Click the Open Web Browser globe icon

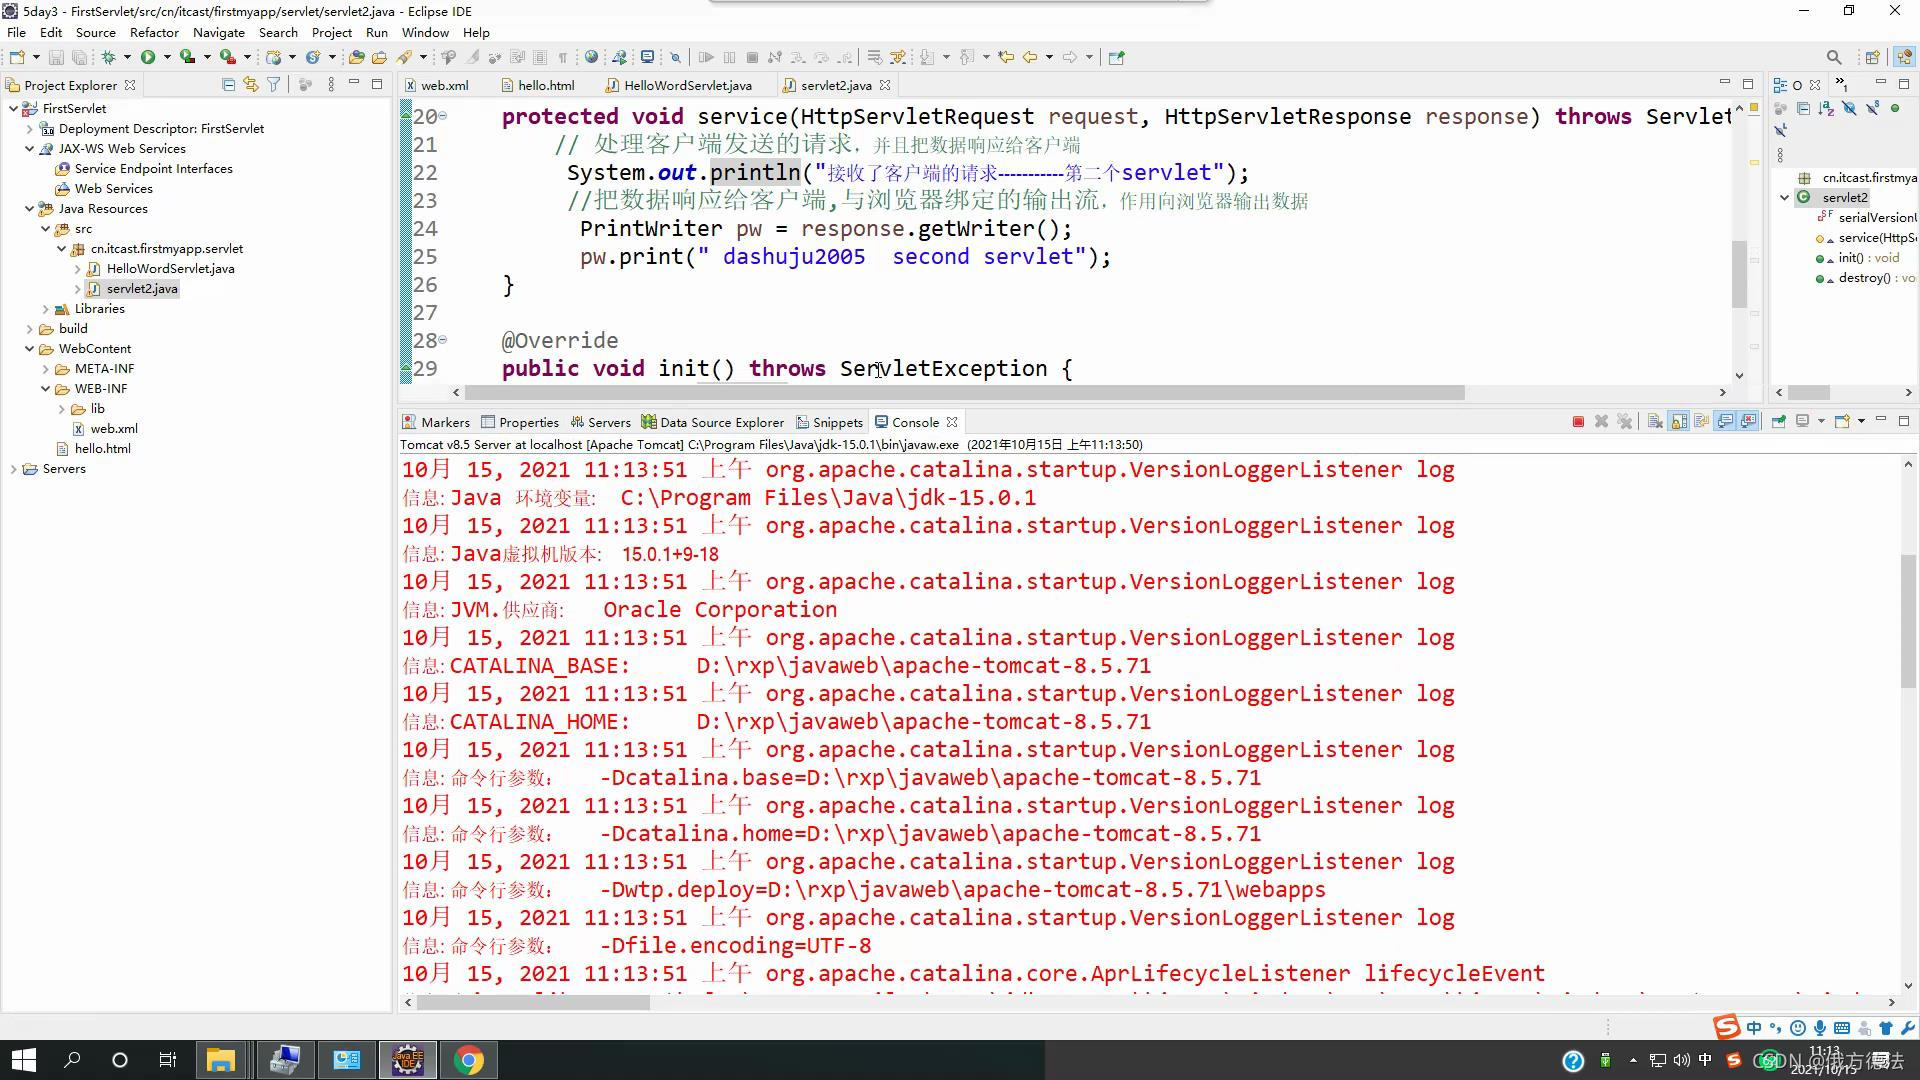(x=591, y=57)
